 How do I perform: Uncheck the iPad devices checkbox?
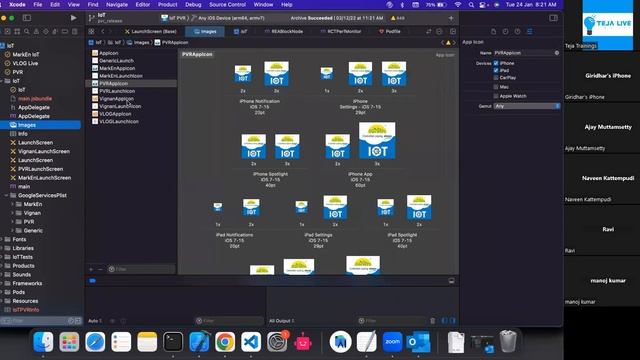pyautogui.click(x=496, y=70)
